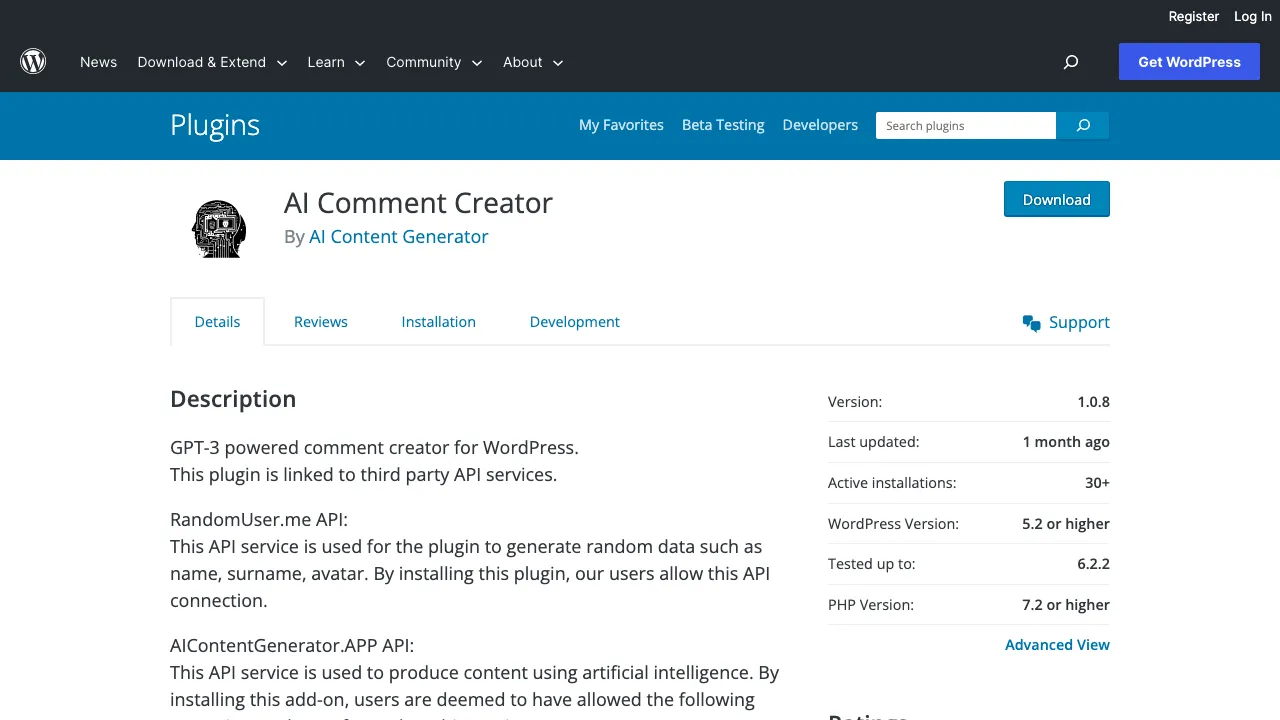The image size is (1280, 720).
Task: Click the Download button
Action: (x=1056, y=199)
